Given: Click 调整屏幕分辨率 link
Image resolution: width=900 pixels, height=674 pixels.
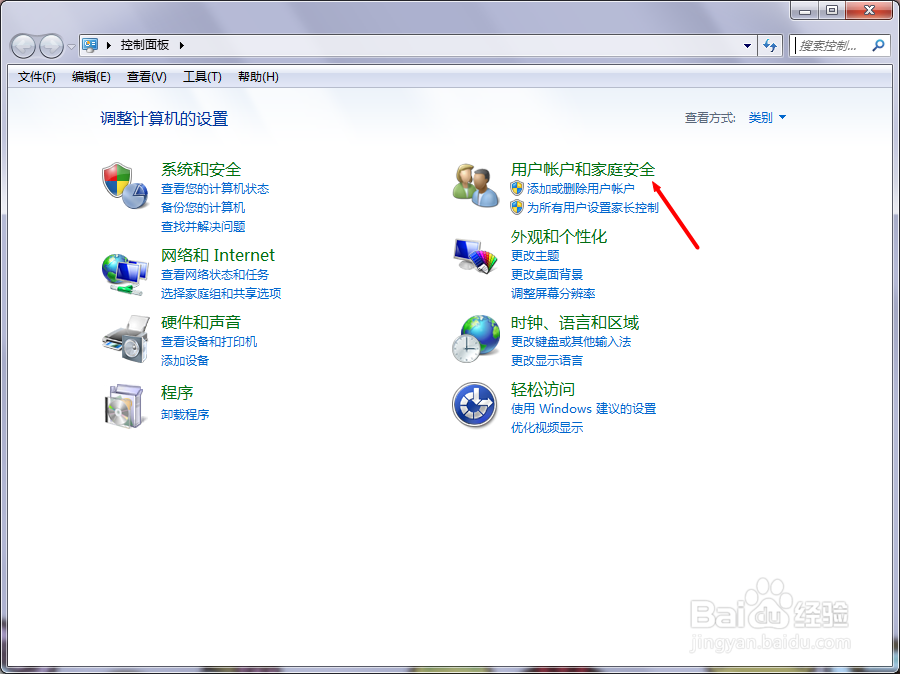Looking at the screenshot, I should click(x=553, y=293).
